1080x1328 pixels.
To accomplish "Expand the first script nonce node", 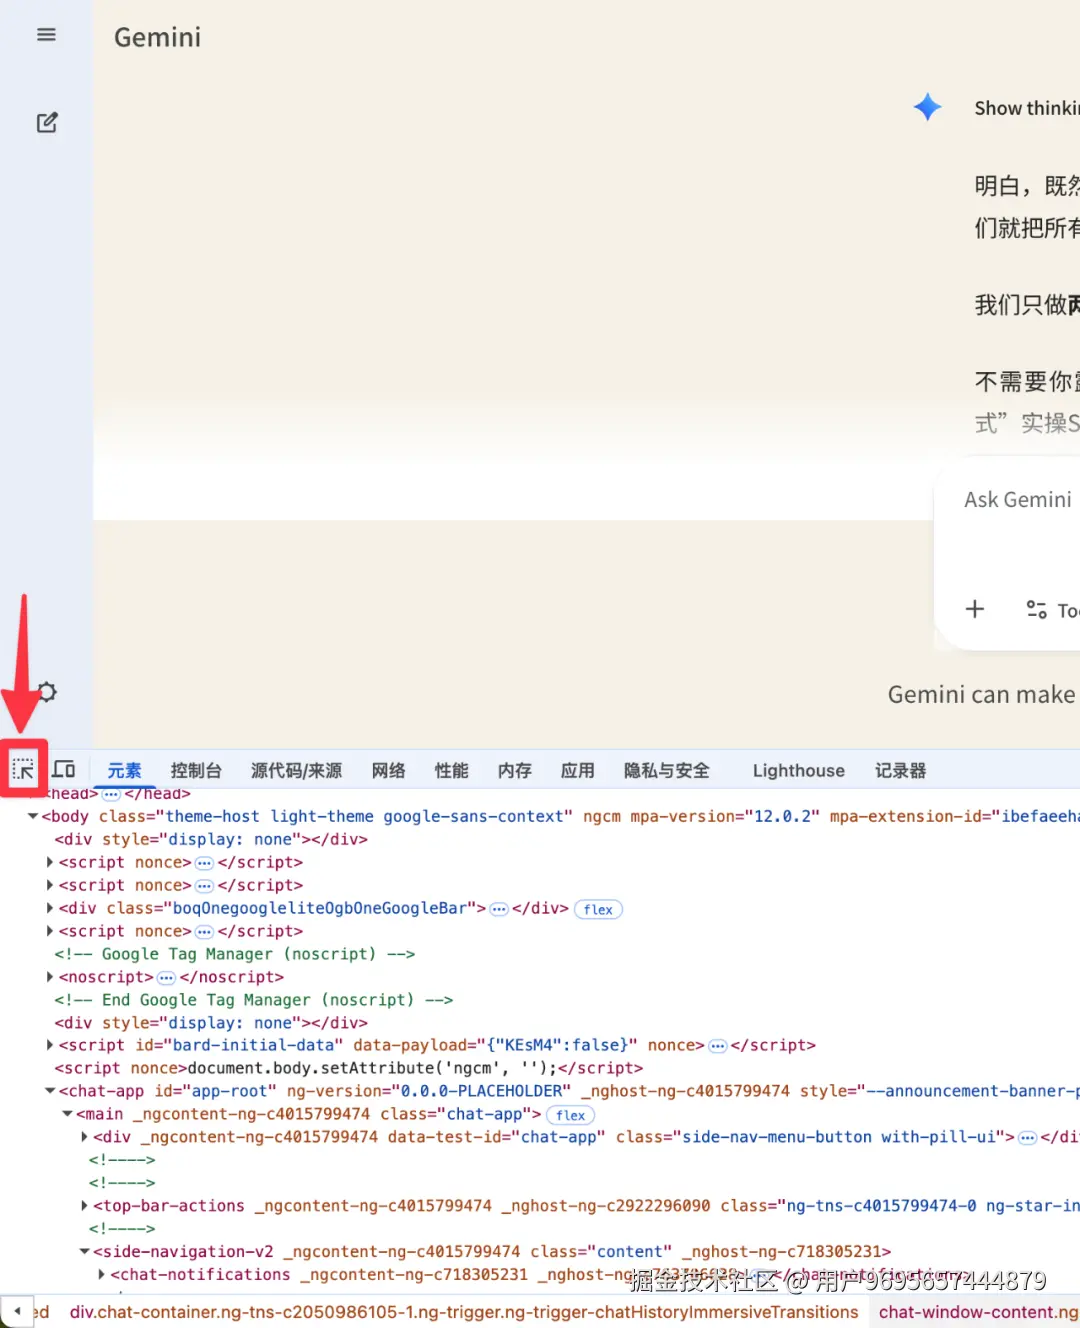I will click(50, 862).
